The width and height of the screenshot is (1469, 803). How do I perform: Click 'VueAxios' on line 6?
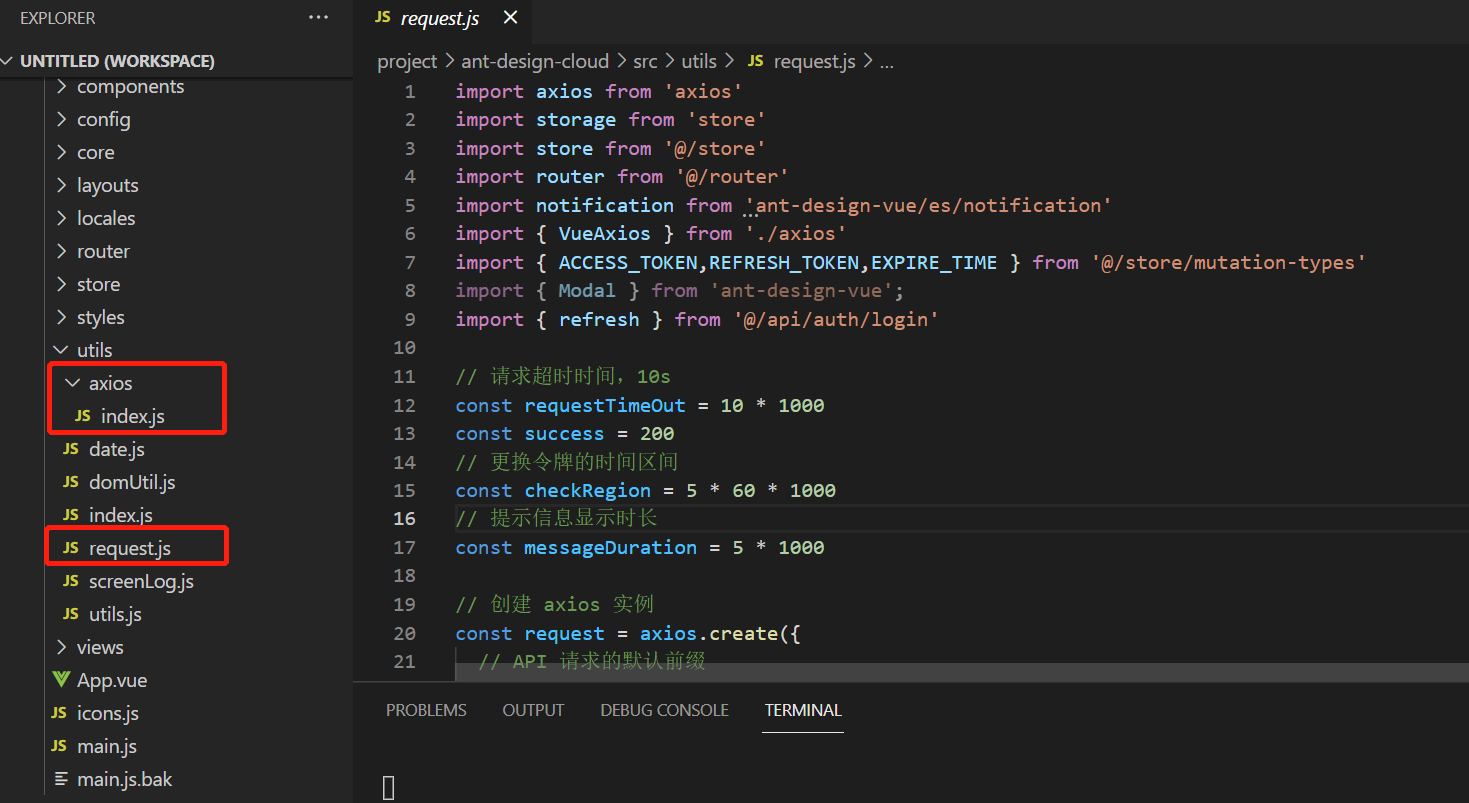point(605,234)
